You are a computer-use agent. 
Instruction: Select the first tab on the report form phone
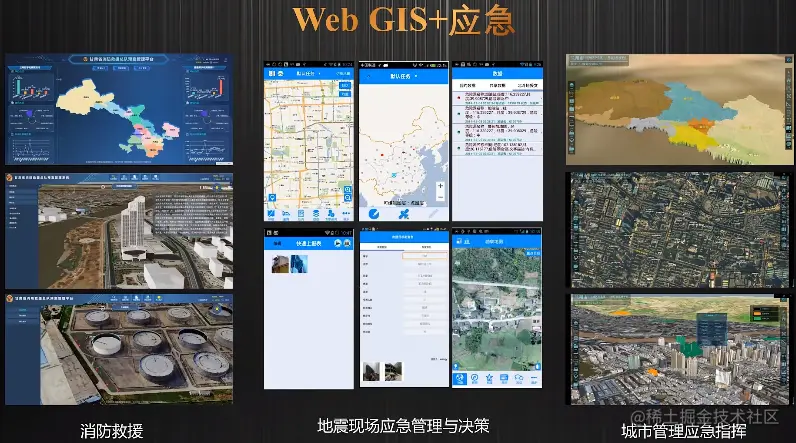pos(382,247)
